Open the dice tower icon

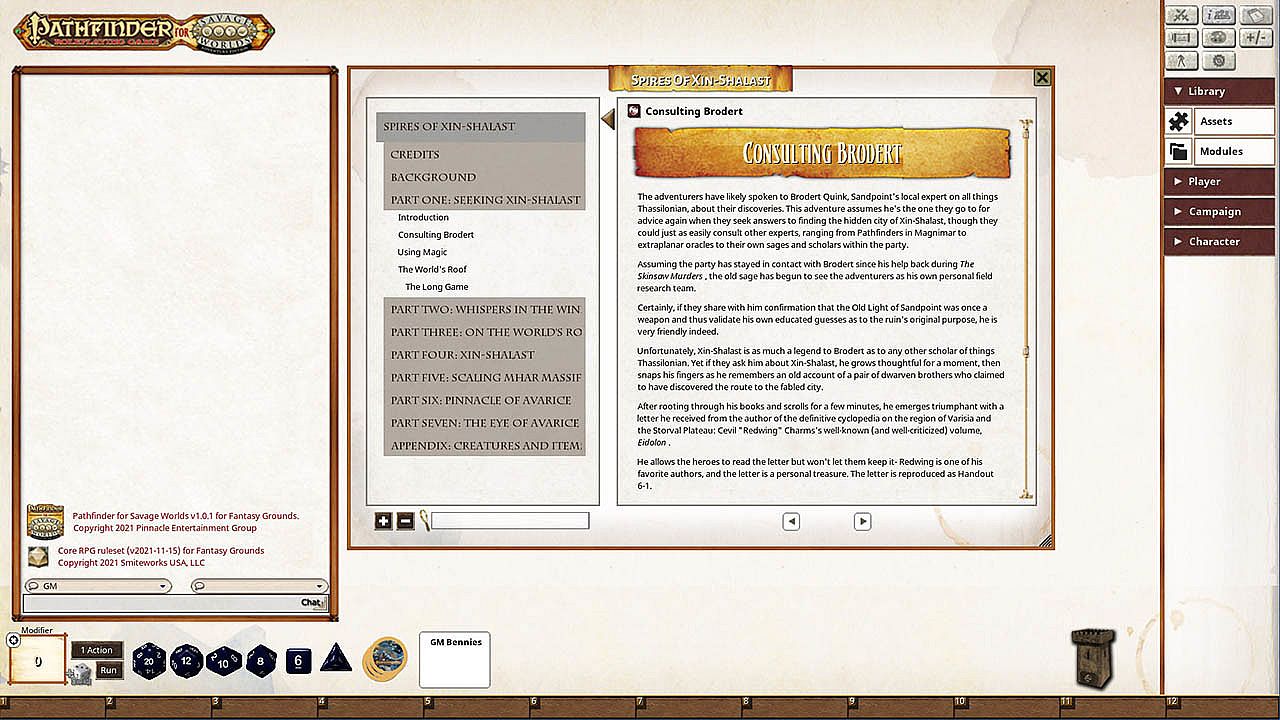tap(1093, 657)
